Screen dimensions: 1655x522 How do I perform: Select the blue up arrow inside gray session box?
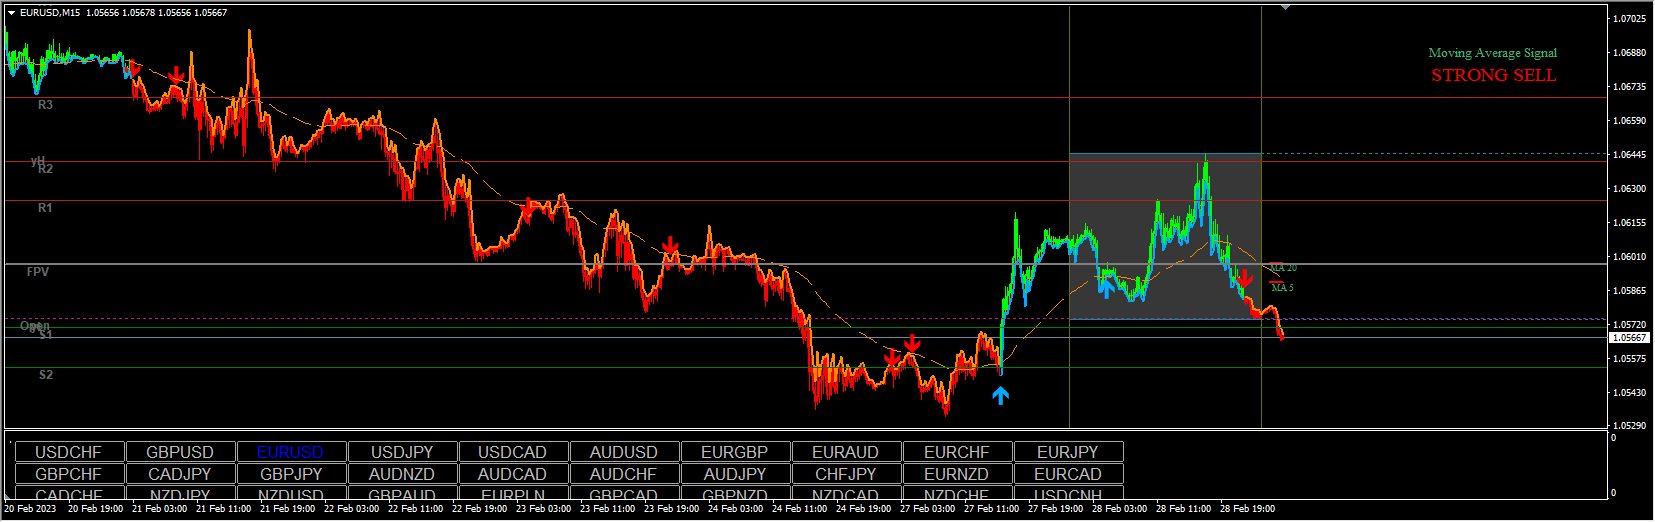[x=1105, y=288]
